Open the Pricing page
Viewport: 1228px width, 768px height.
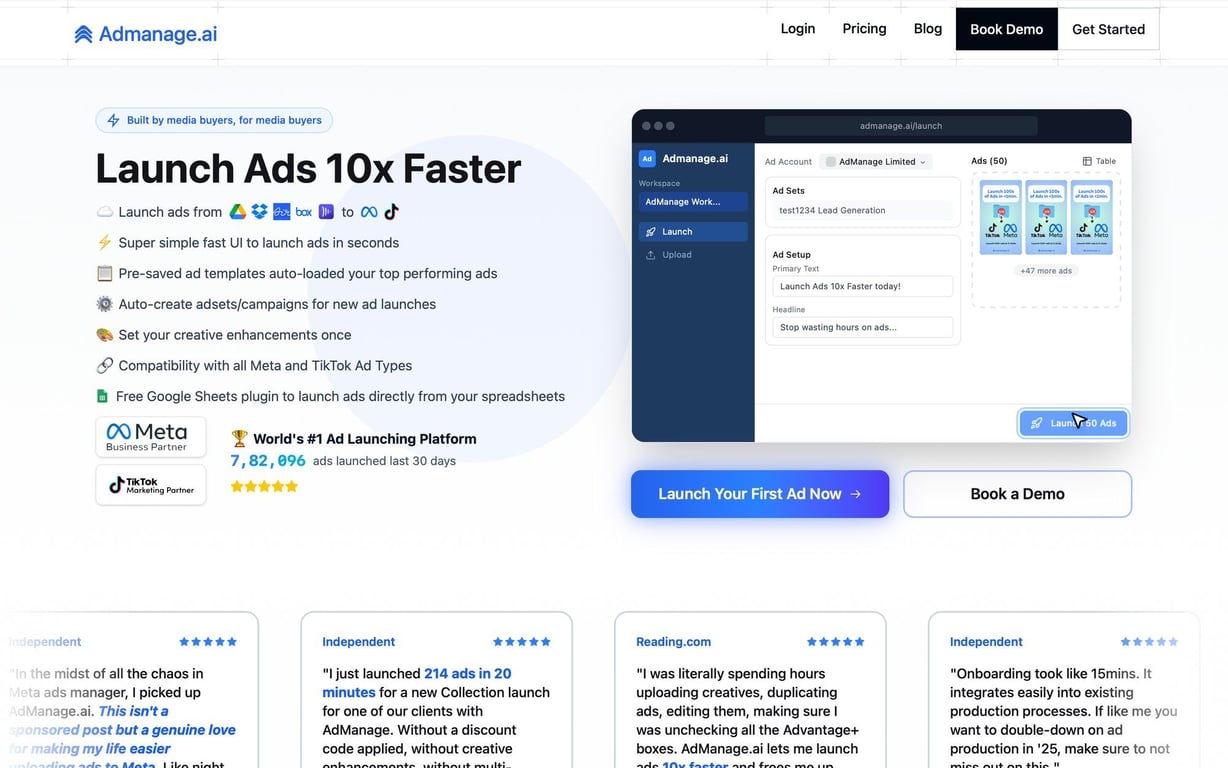(864, 29)
